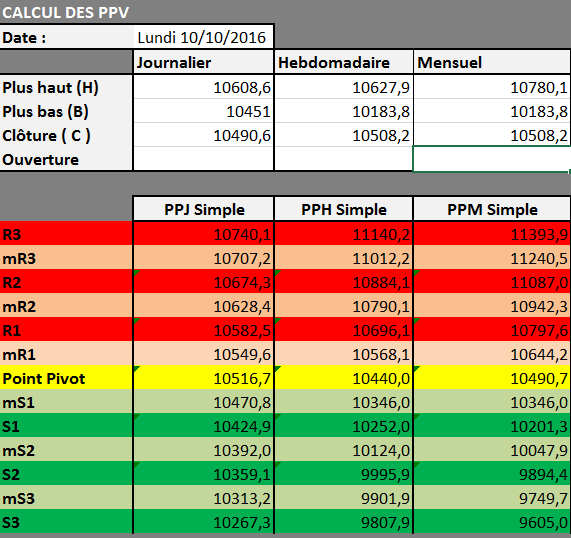Screen dimensions: 571x538
Task: Select the Point Pivot row label
Action: pos(66,378)
